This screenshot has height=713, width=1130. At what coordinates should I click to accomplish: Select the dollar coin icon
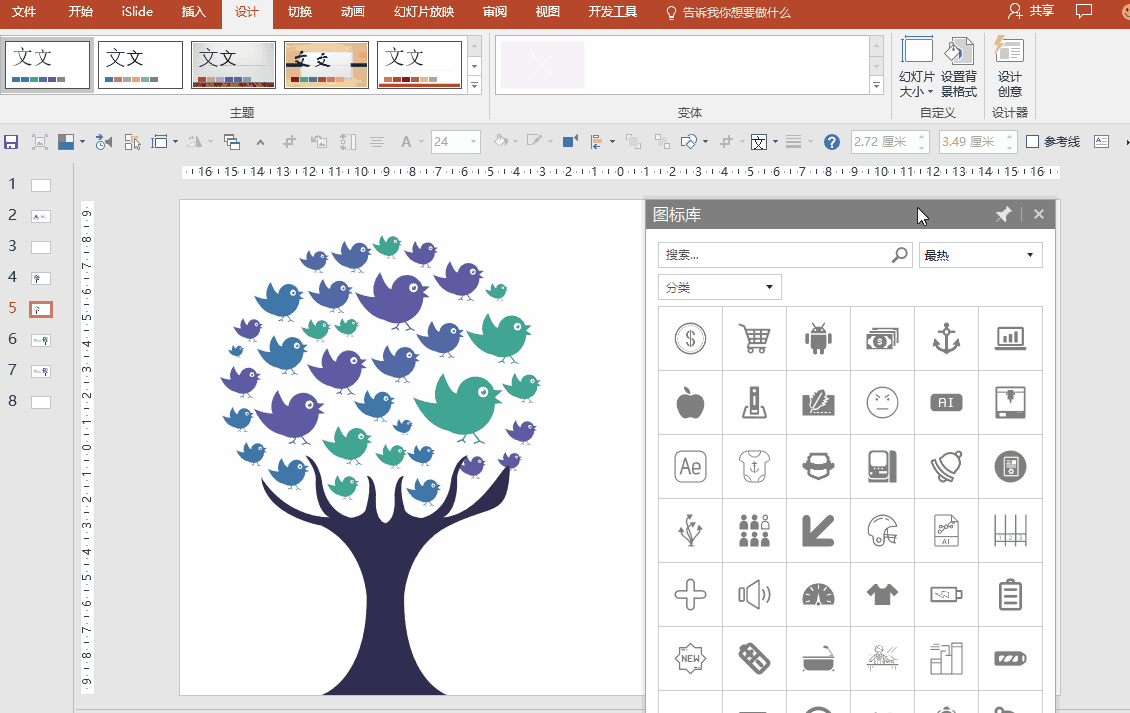[690, 339]
